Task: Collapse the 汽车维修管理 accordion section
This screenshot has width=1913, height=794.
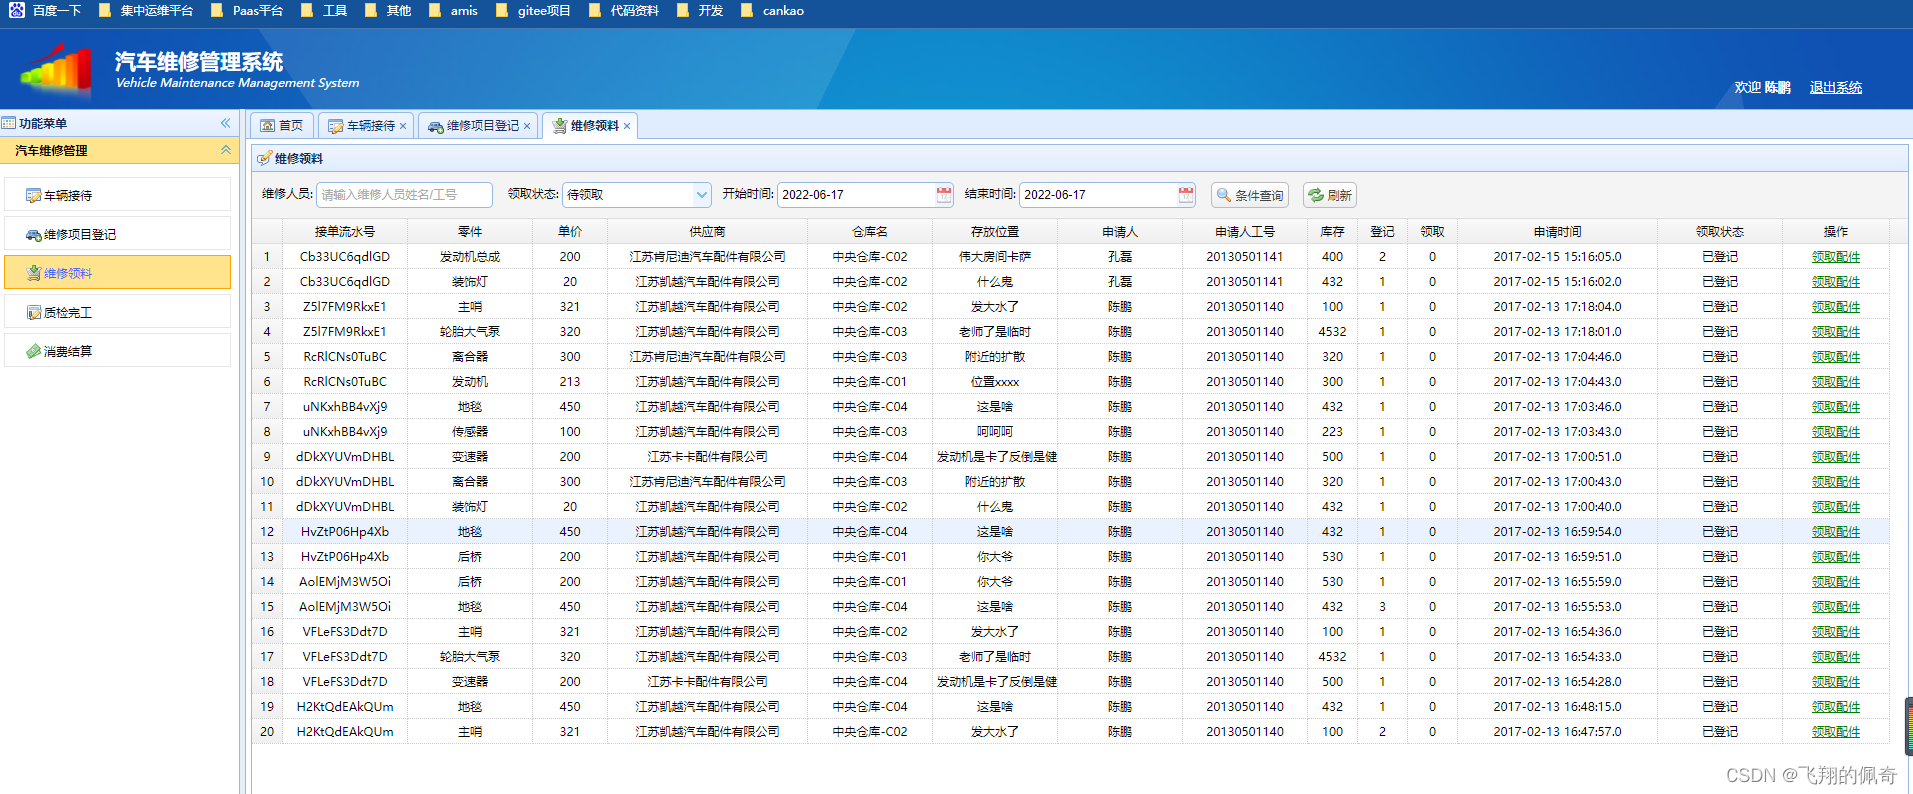Action: (225, 150)
